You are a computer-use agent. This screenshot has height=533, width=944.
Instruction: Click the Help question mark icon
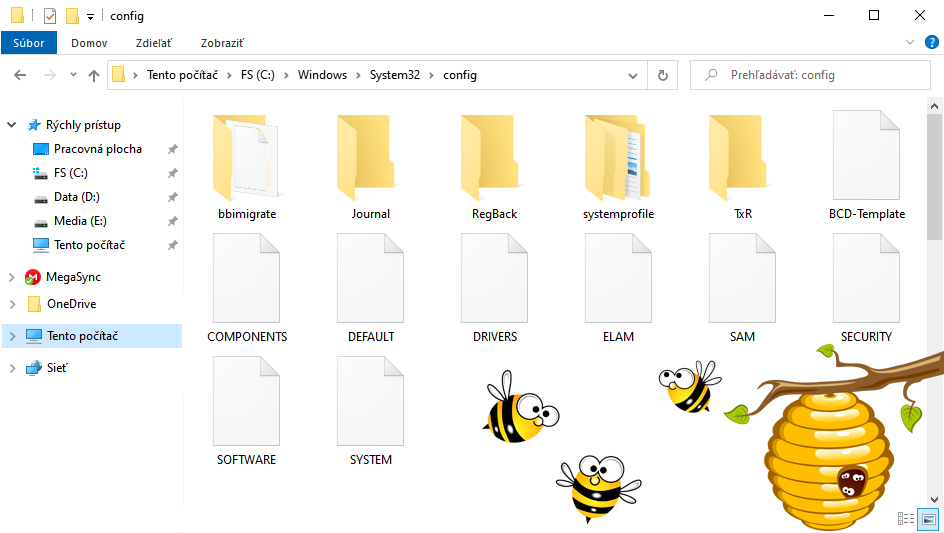click(x=931, y=42)
